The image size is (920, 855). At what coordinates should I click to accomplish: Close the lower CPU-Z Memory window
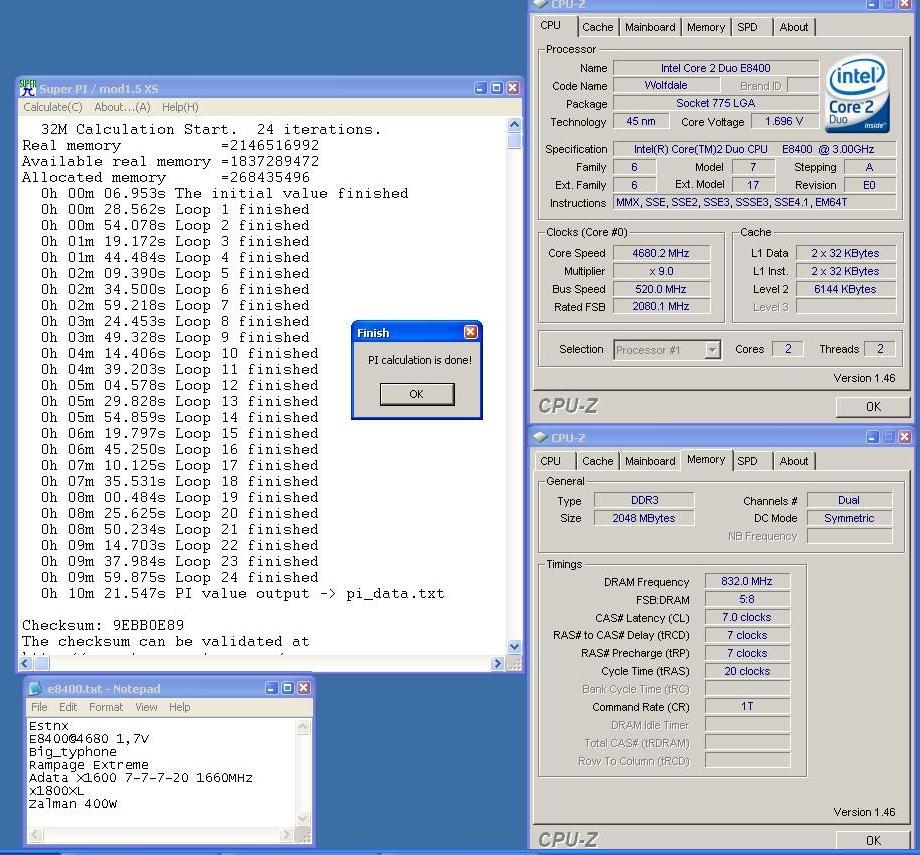[x=905, y=437]
